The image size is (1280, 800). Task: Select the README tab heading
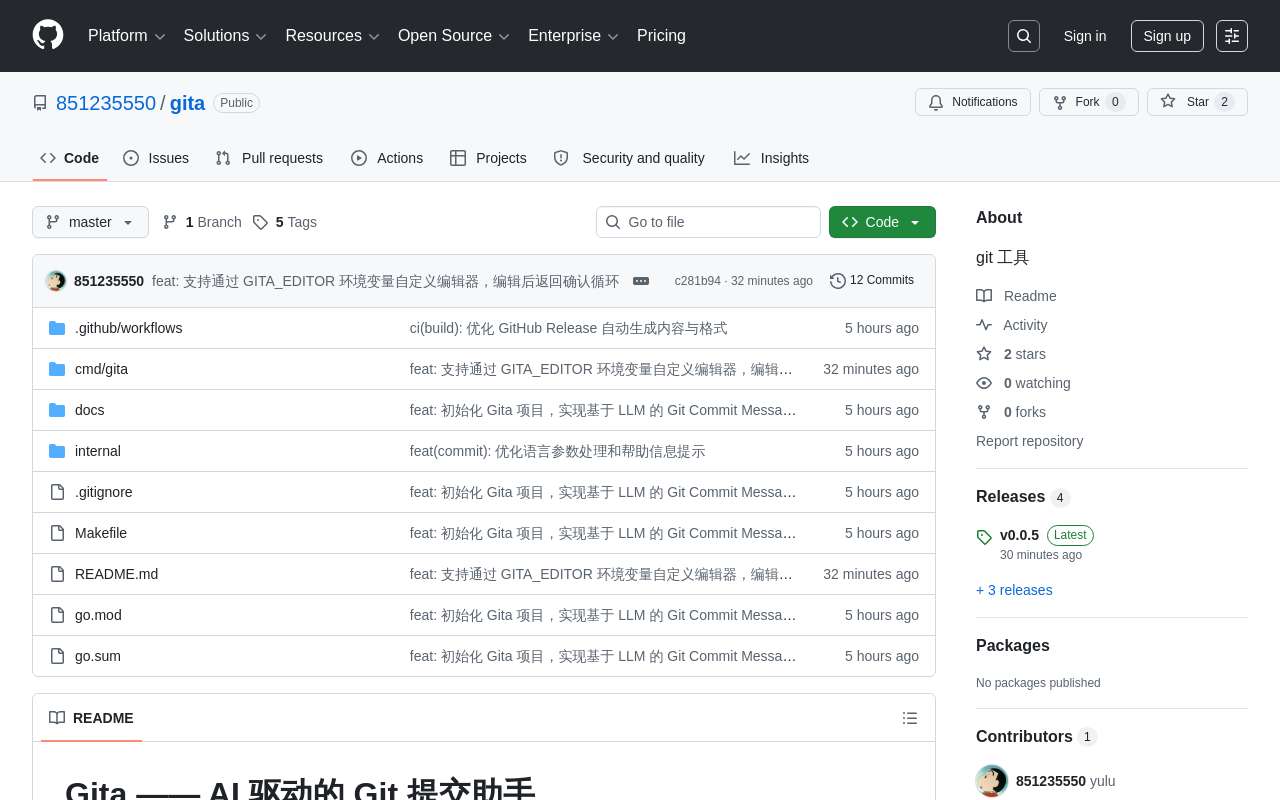click(x=92, y=718)
